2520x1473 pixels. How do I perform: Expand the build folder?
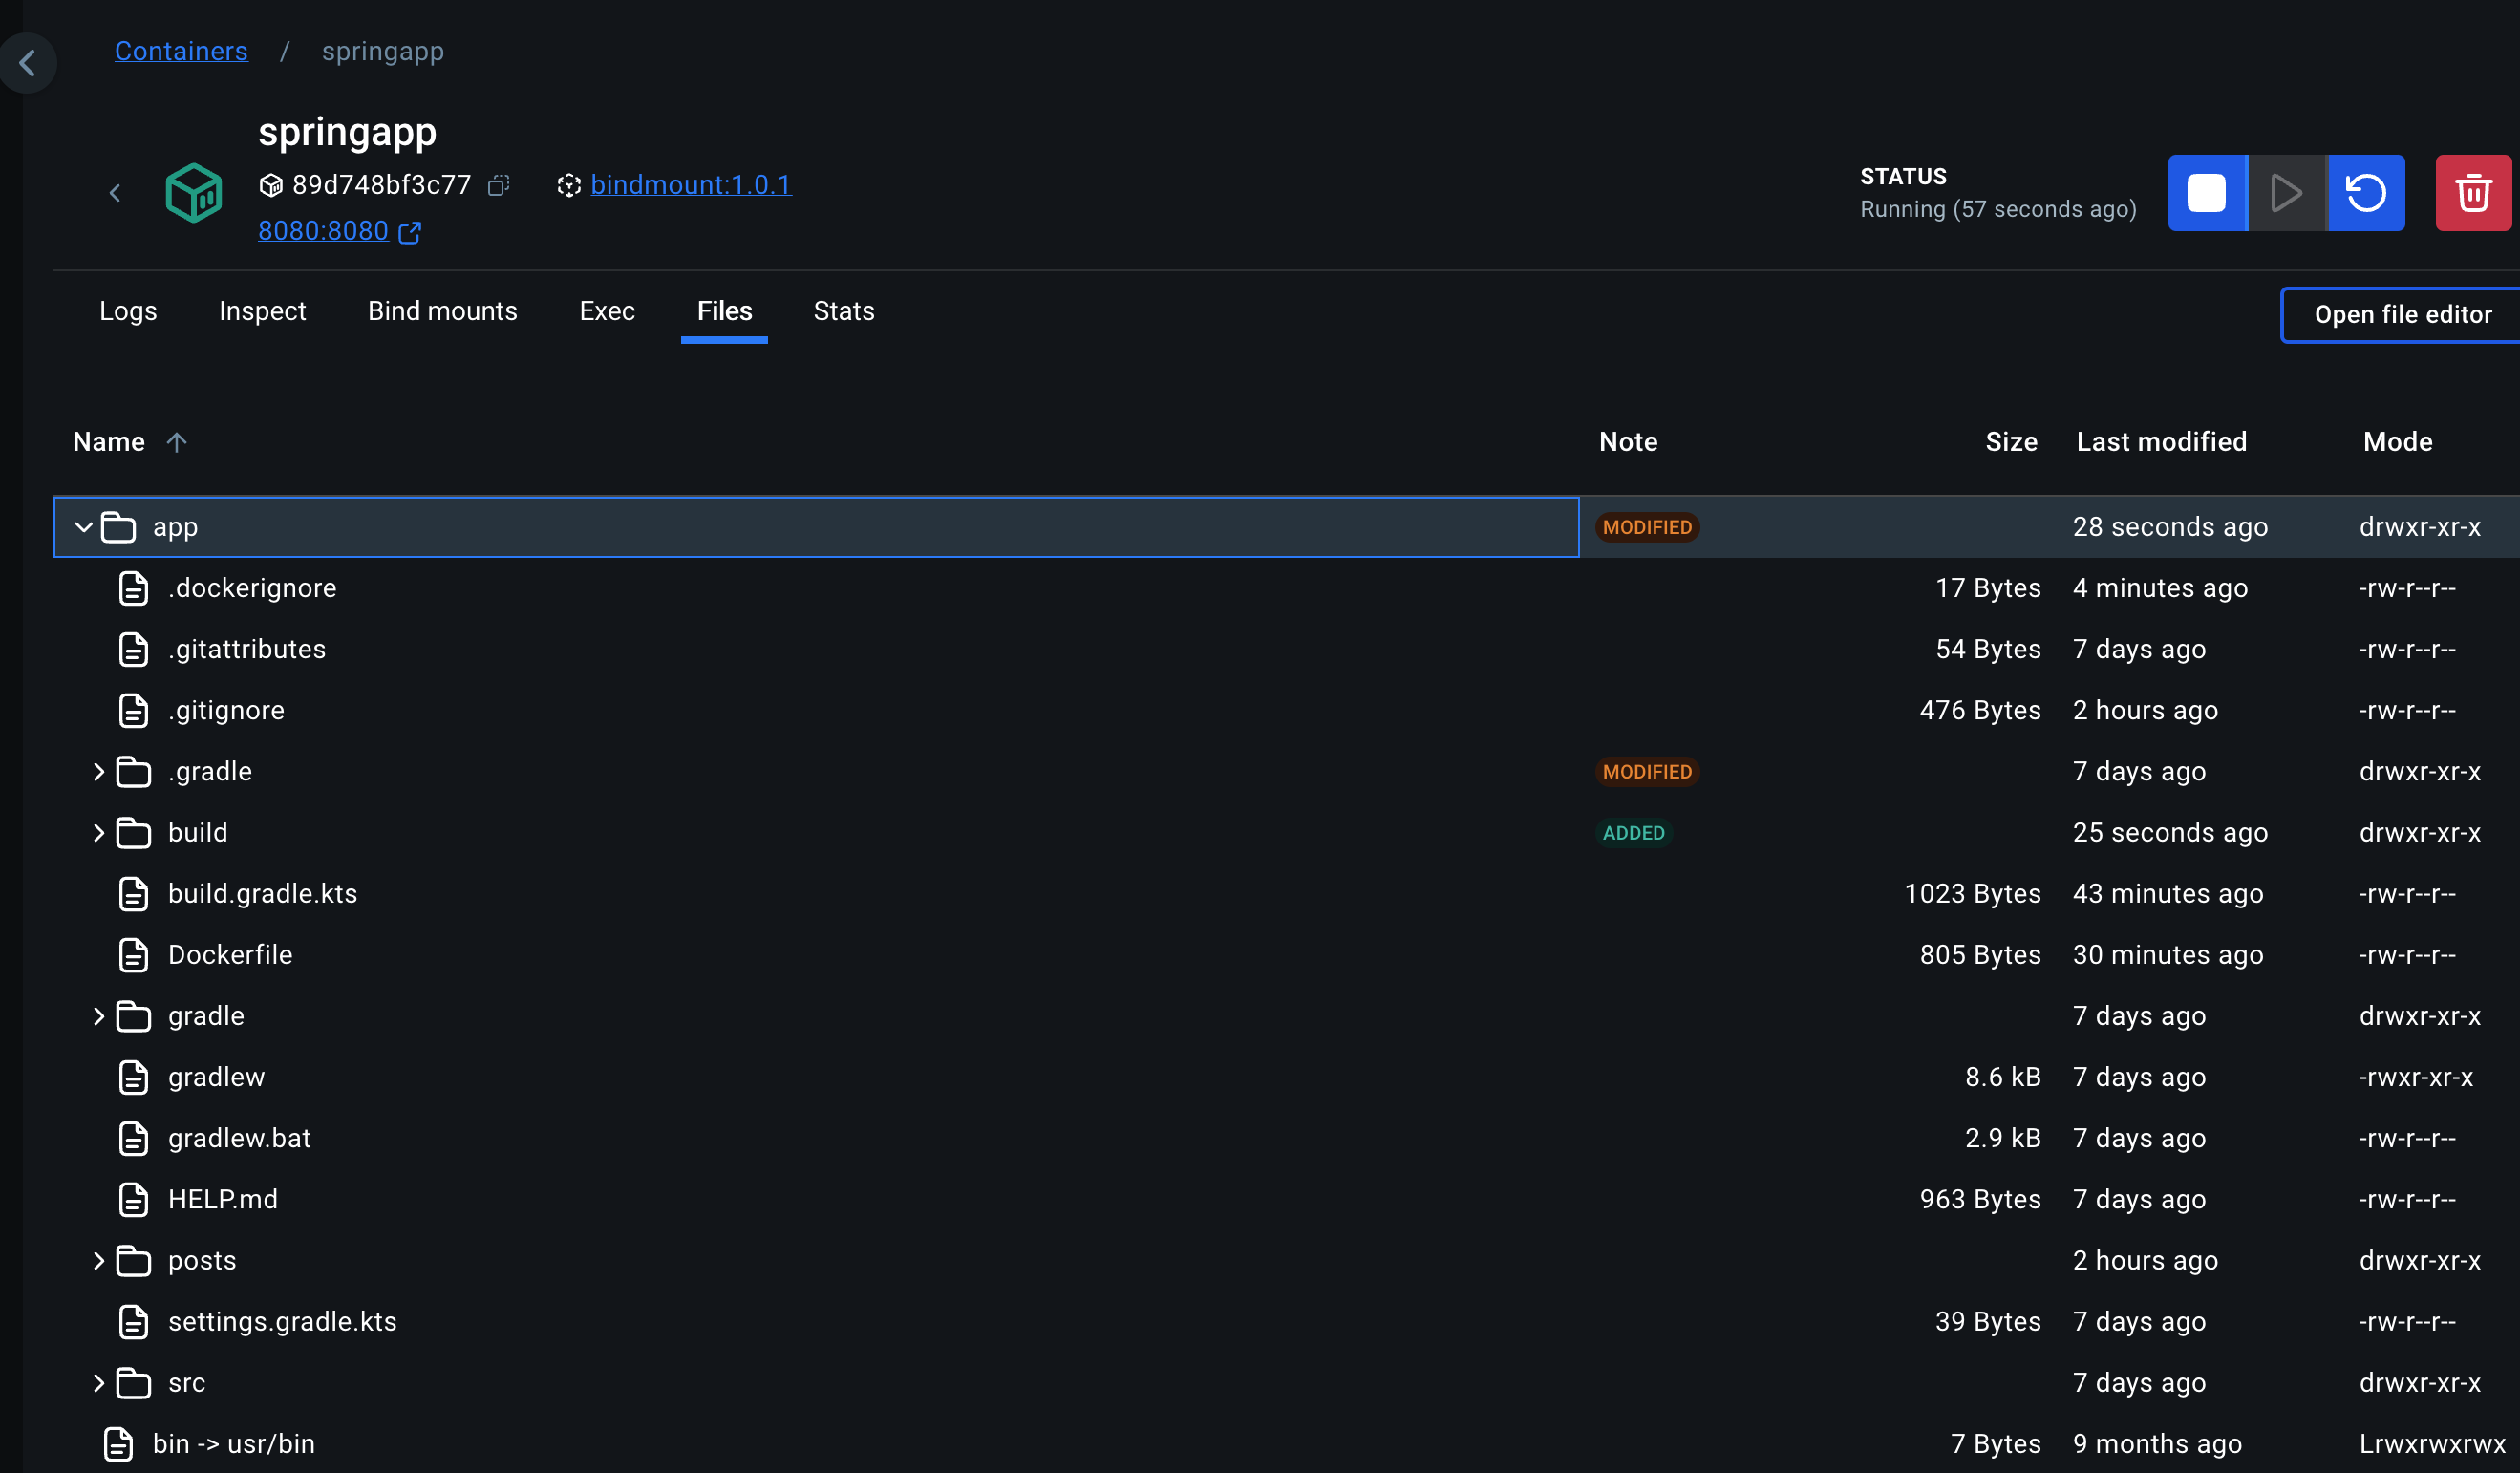pos(98,833)
